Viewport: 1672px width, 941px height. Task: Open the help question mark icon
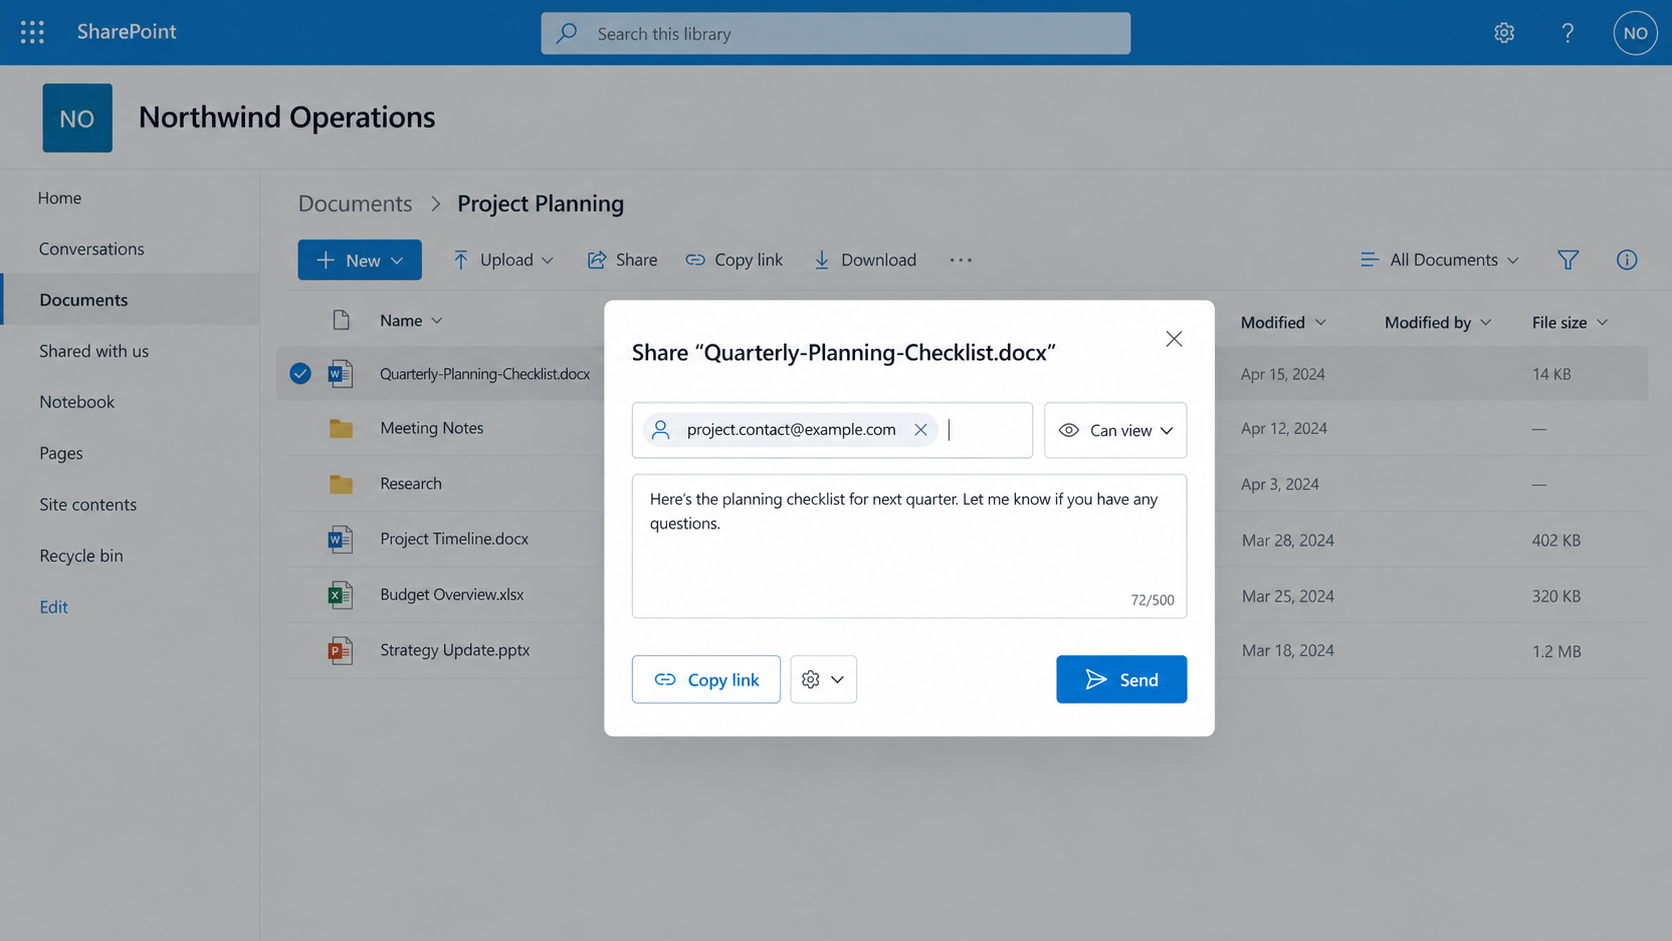pos(1568,33)
